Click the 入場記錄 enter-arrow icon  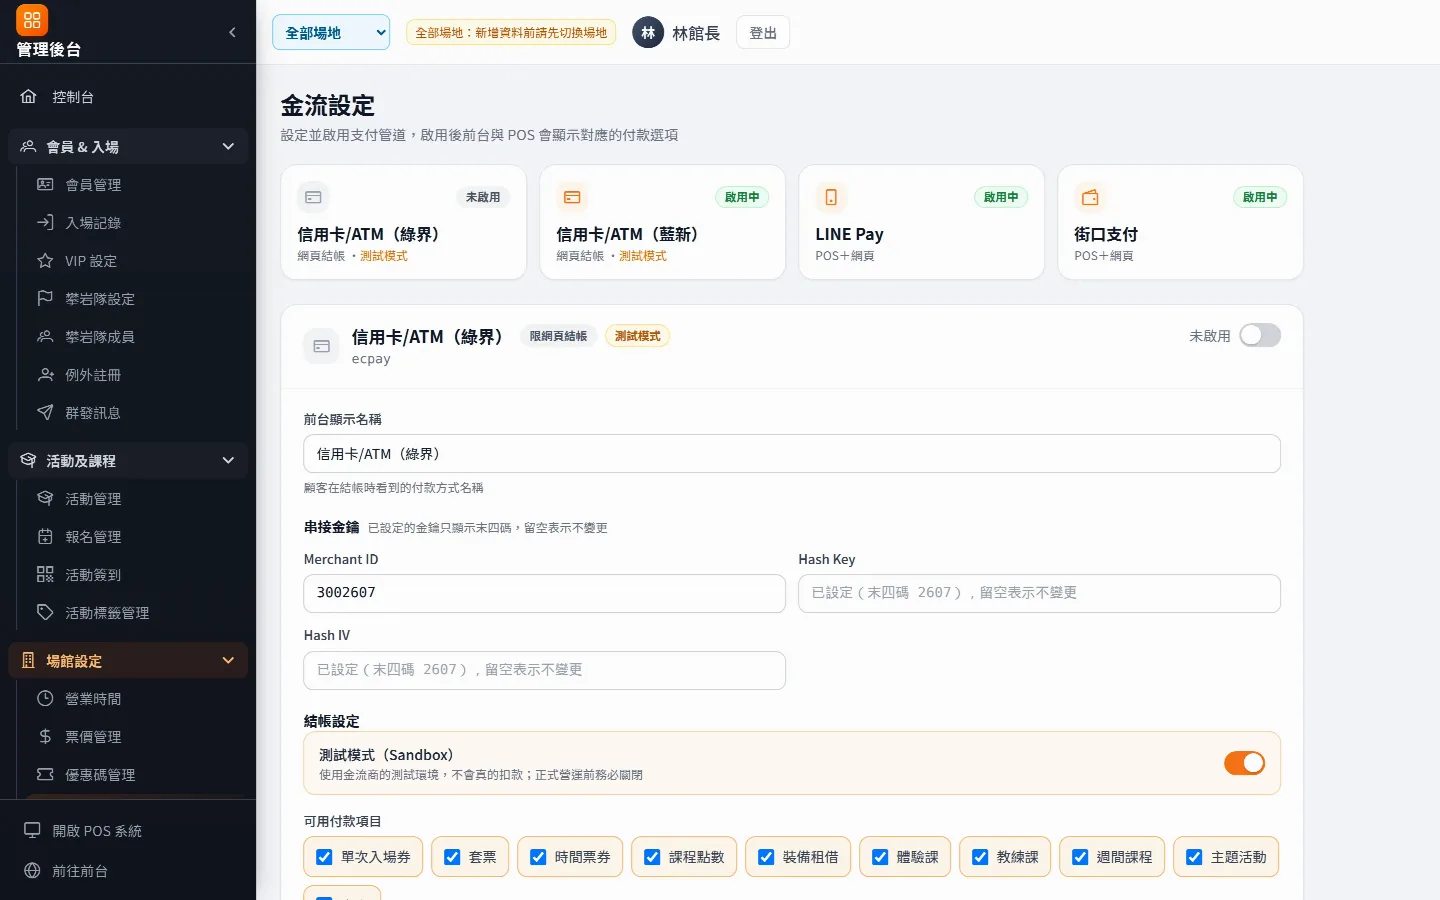point(45,222)
